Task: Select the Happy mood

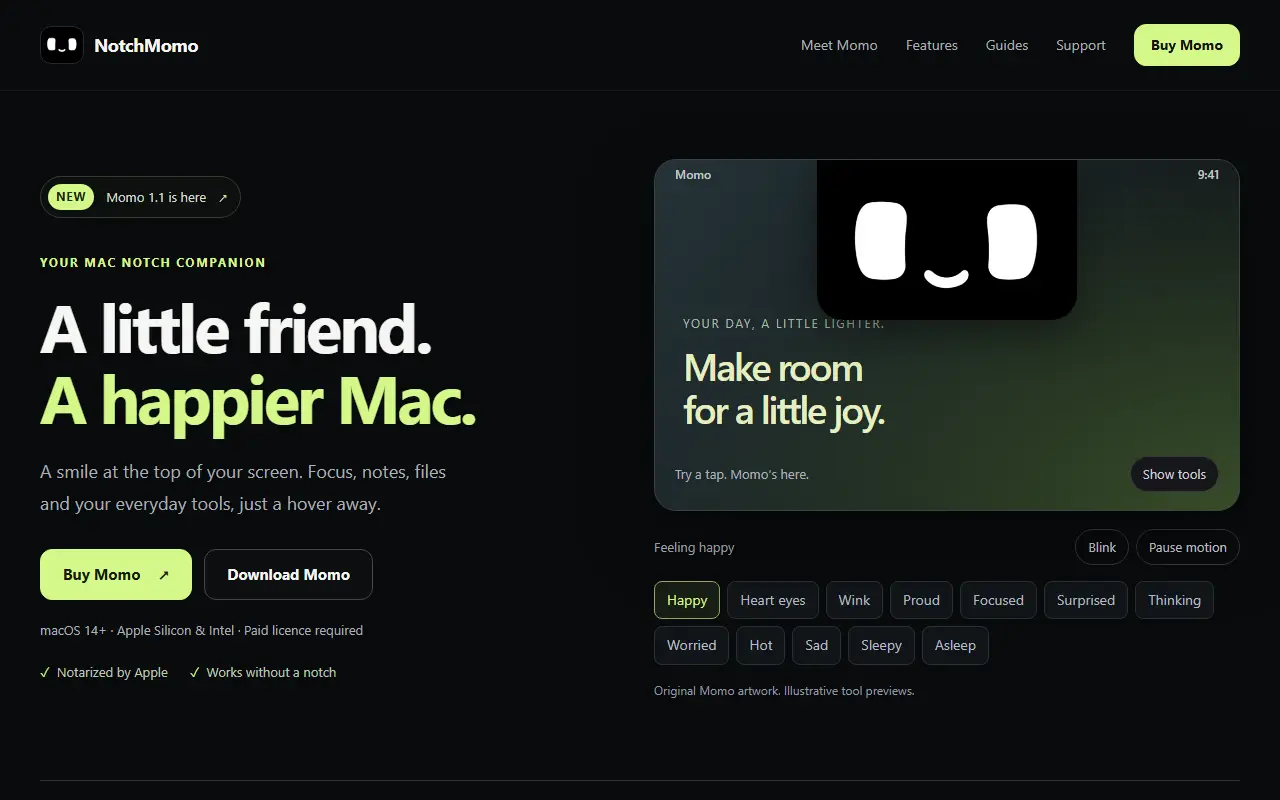Action: pyautogui.click(x=687, y=600)
